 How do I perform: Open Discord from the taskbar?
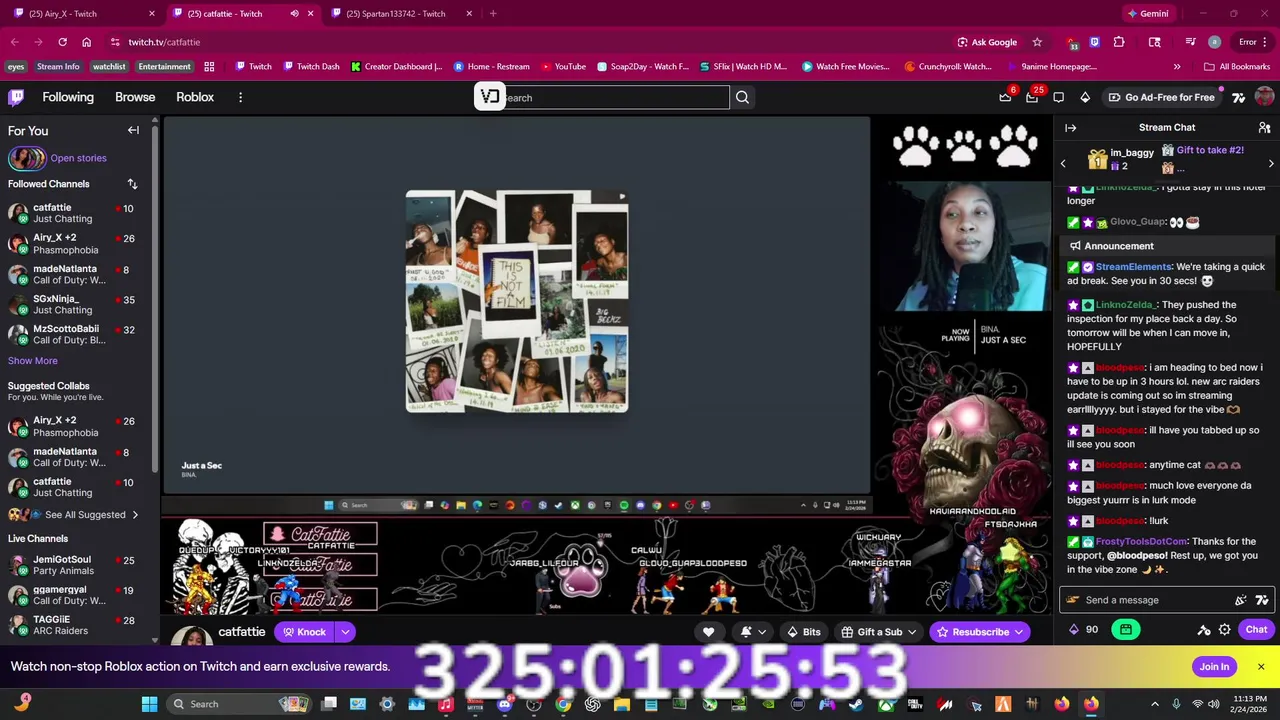(504, 704)
